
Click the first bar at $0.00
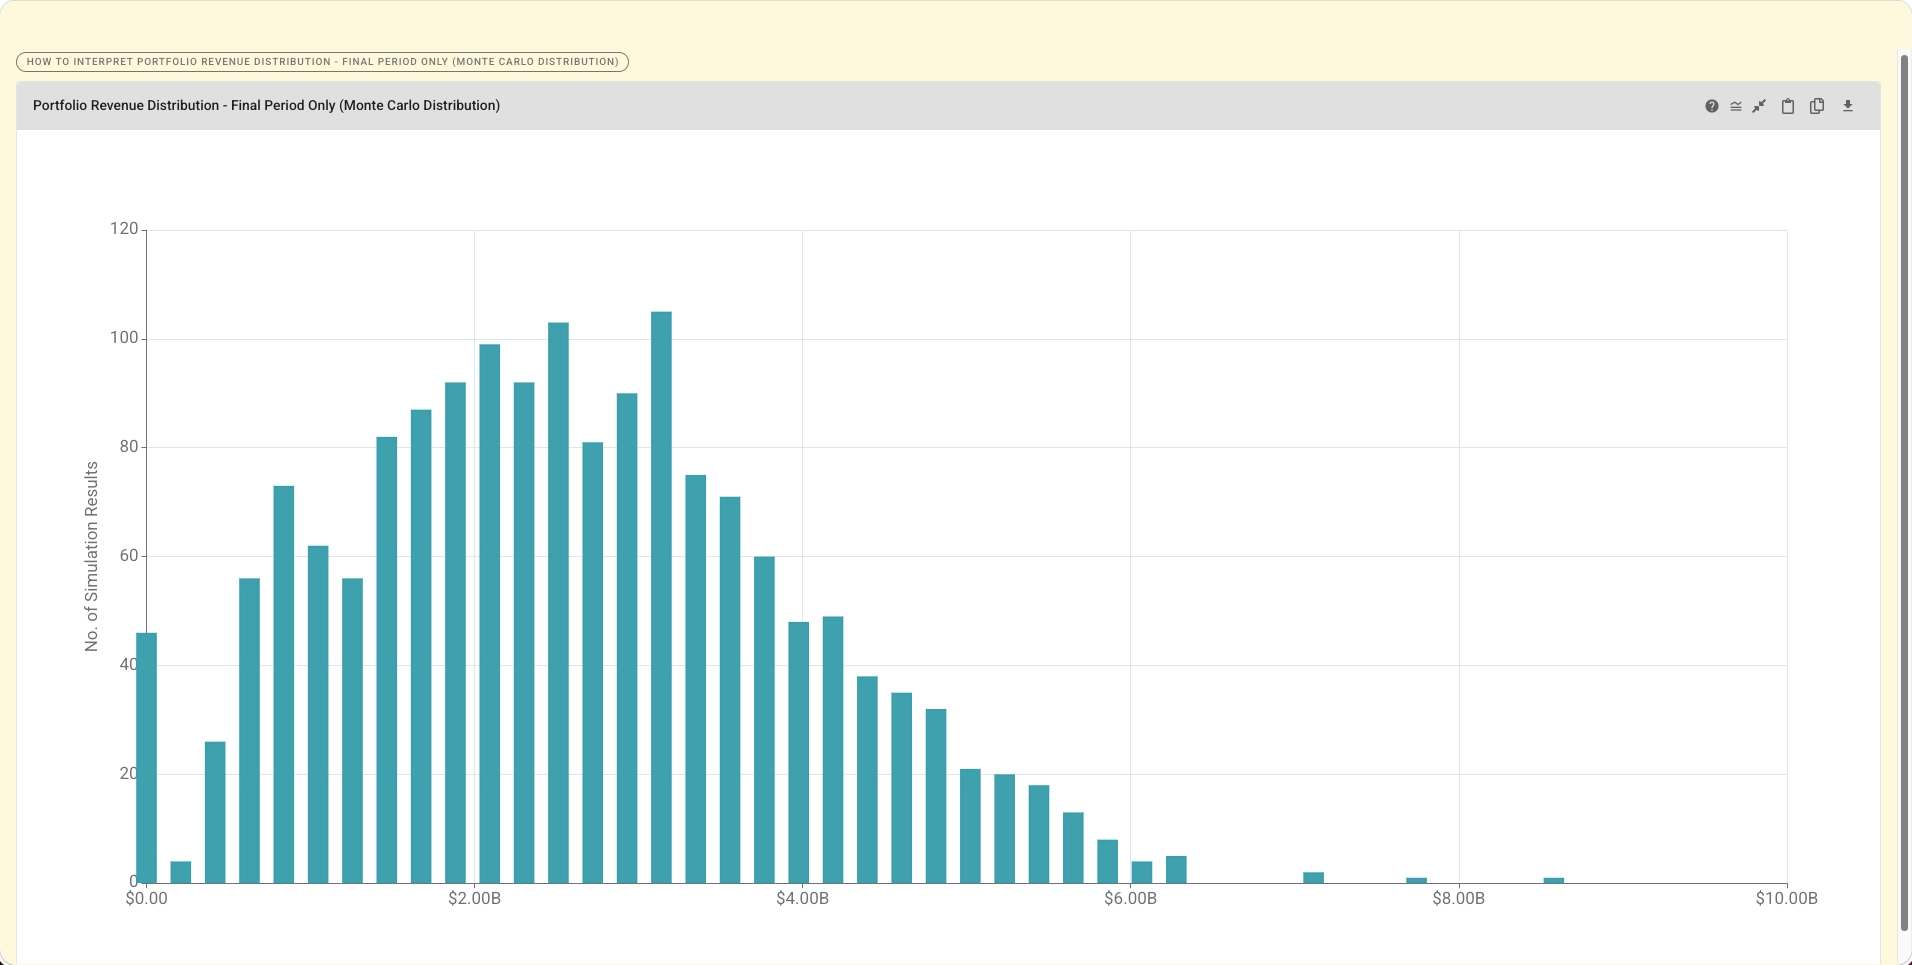click(x=147, y=758)
